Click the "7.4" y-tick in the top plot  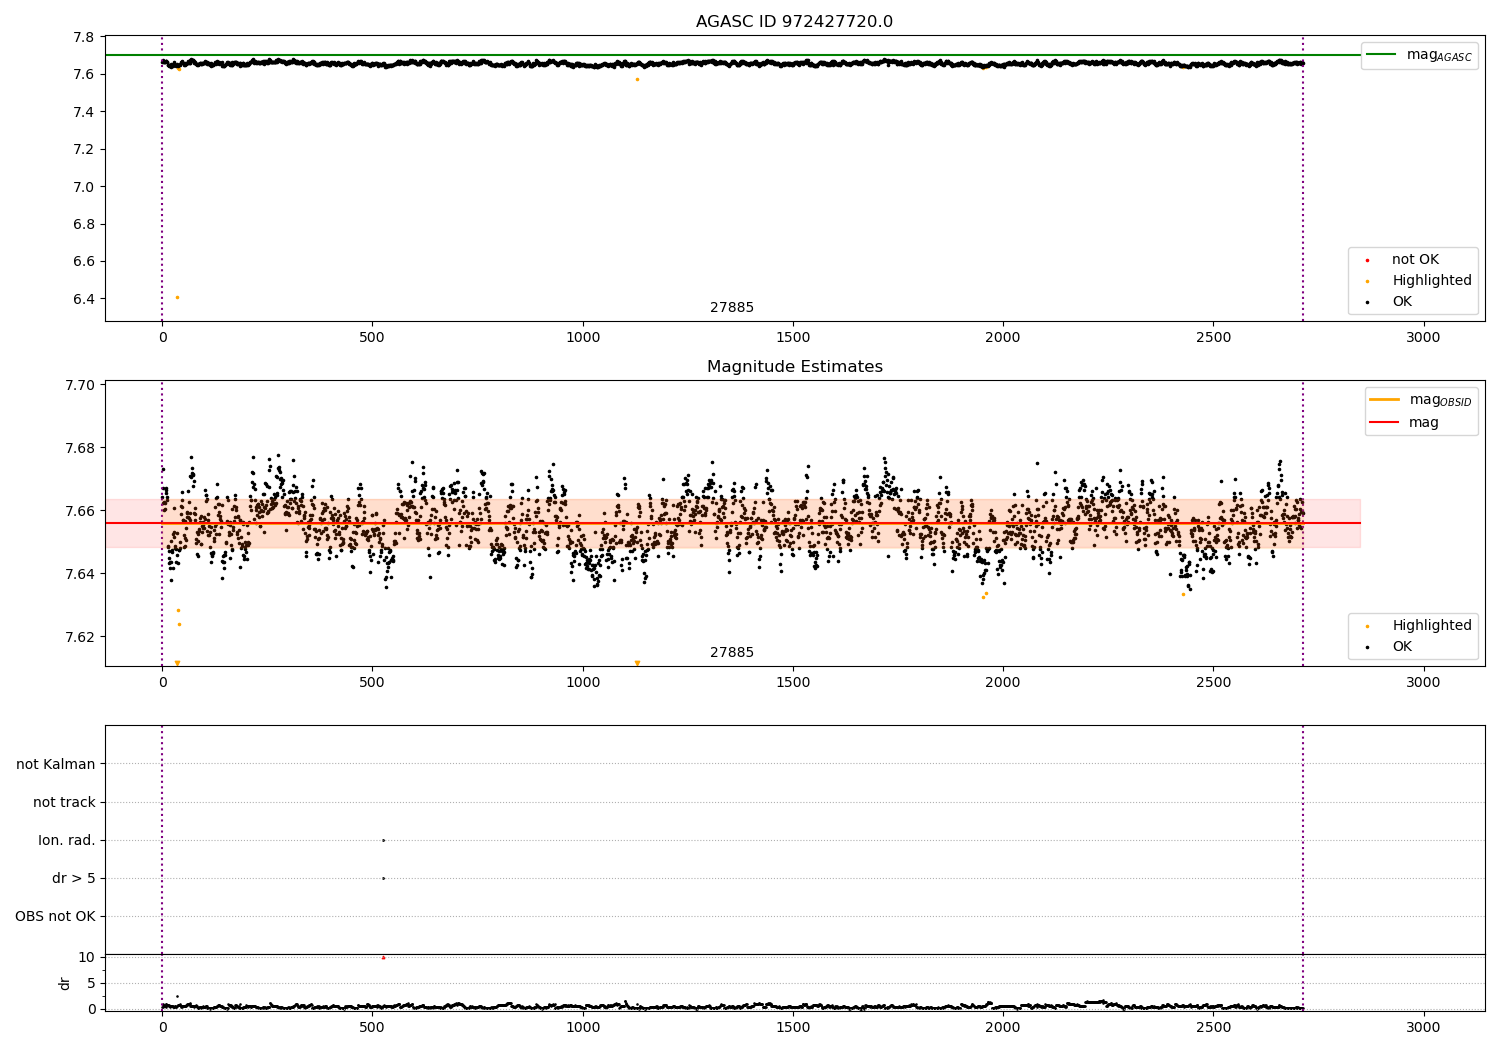tap(85, 112)
